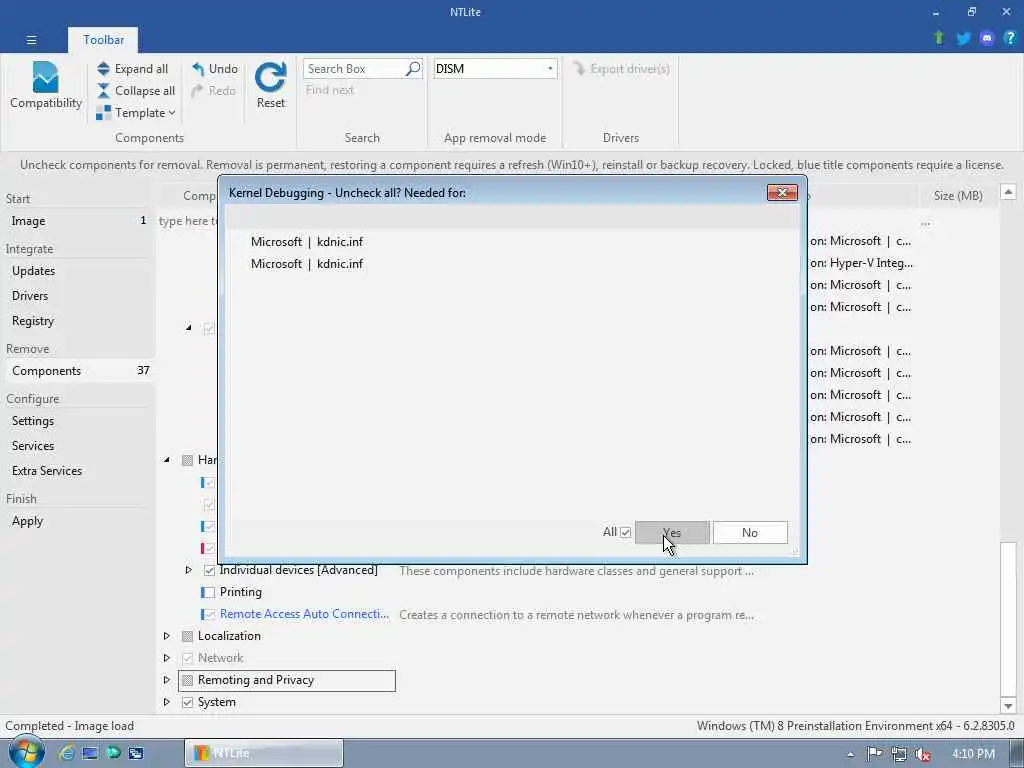Viewport: 1024px width, 768px height.
Task: Click the Collapse all icon
Action: pos(103,91)
